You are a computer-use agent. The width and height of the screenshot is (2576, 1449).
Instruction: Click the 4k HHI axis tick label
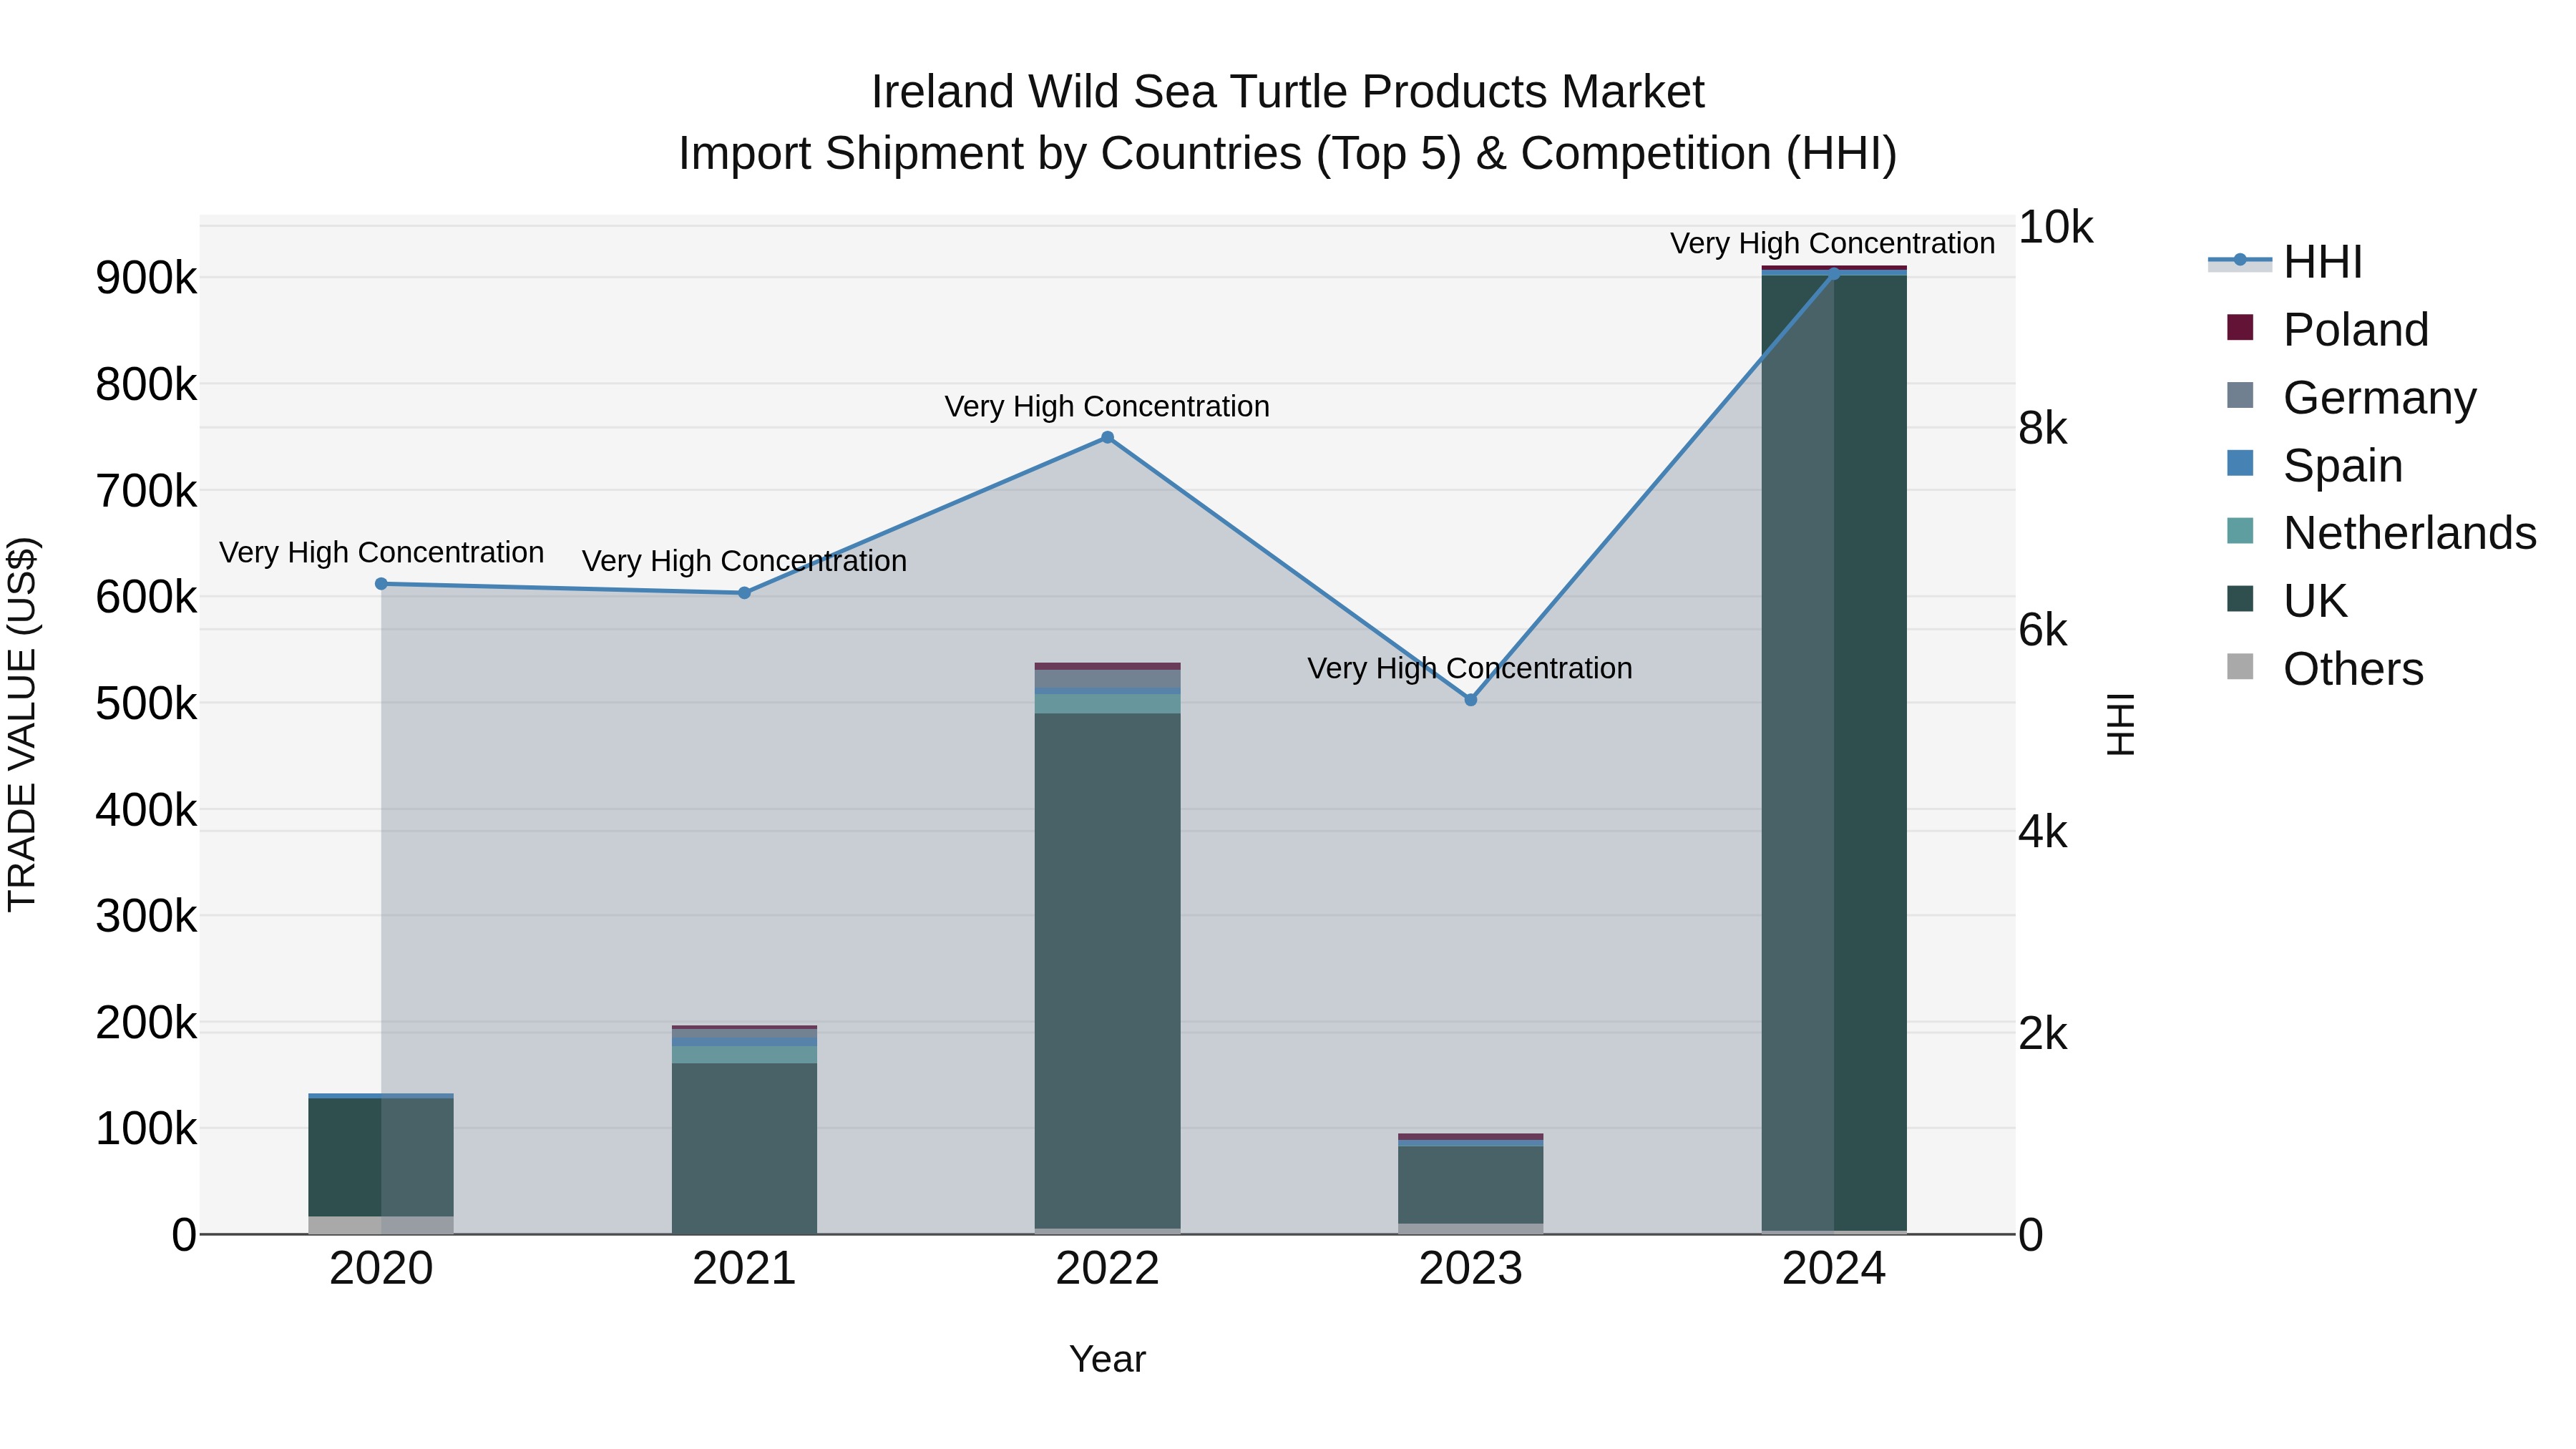pos(2043,832)
